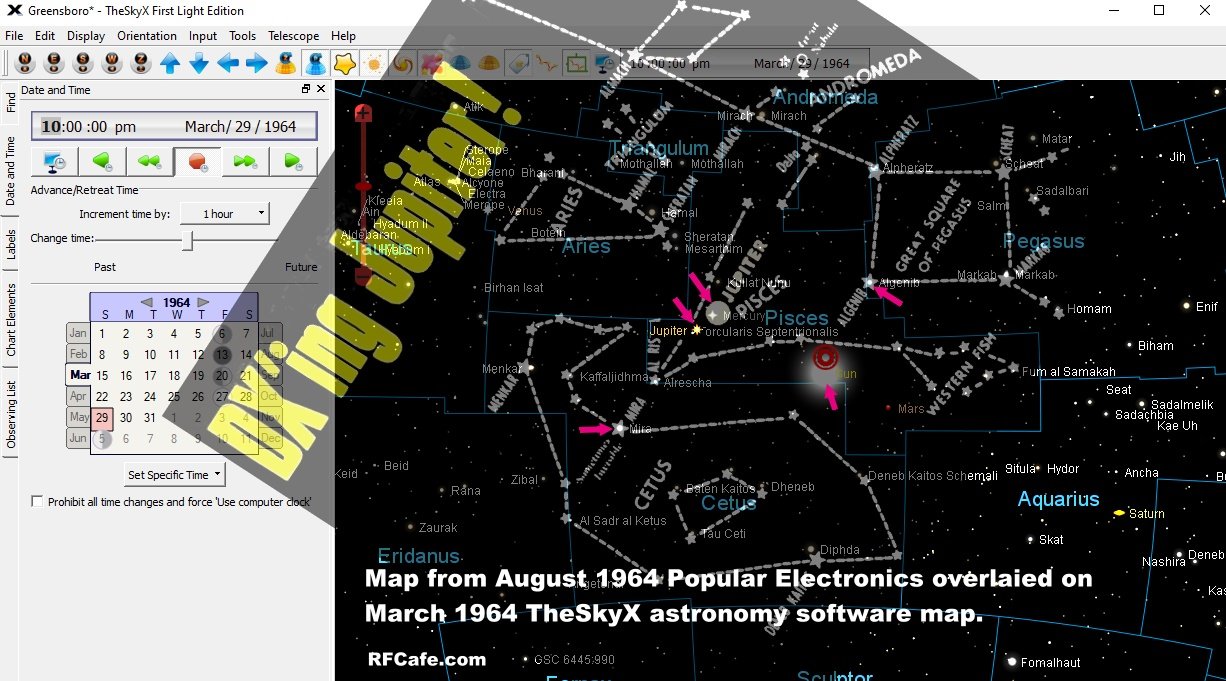
Task: Enable 'Prohibit all time changes' checkbox
Action: [x=38, y=502]
